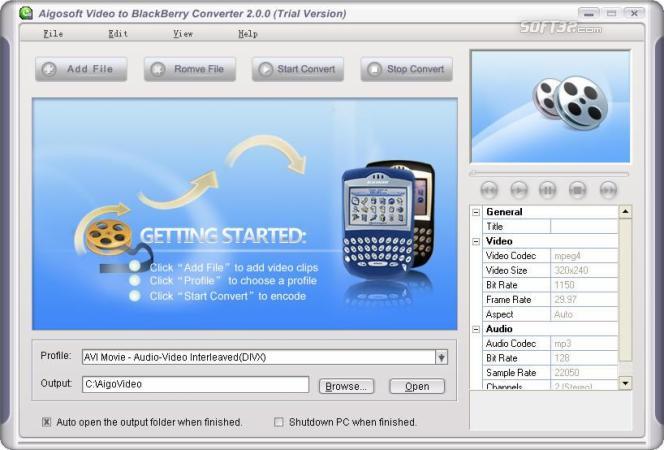664x450 pixels.
Task: Open the Help menu
Action: [248, 34]
